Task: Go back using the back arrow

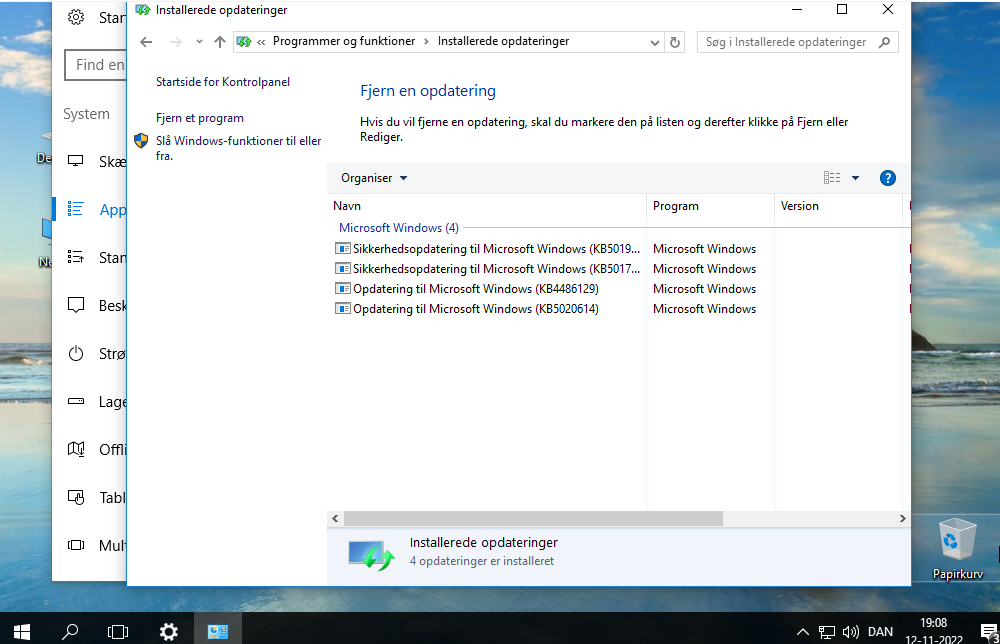Action: click(x=146, y=42)
